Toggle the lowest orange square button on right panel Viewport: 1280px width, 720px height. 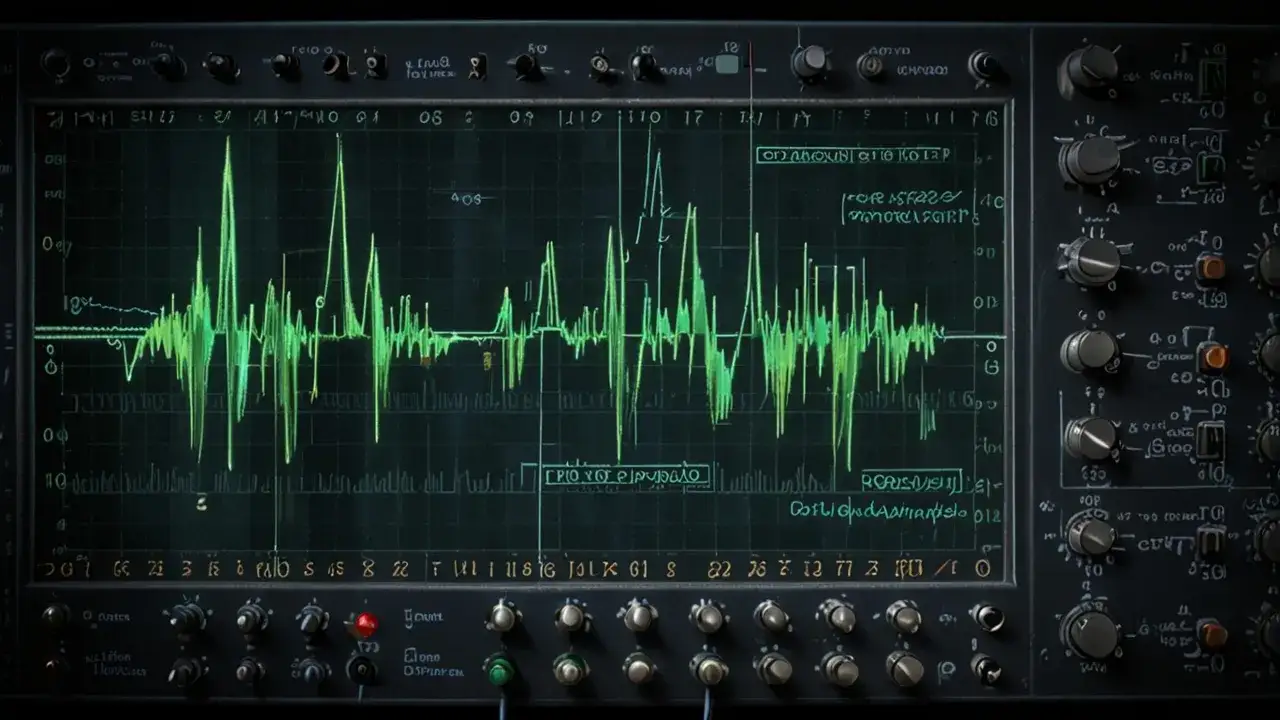[x=1213, y=633]
